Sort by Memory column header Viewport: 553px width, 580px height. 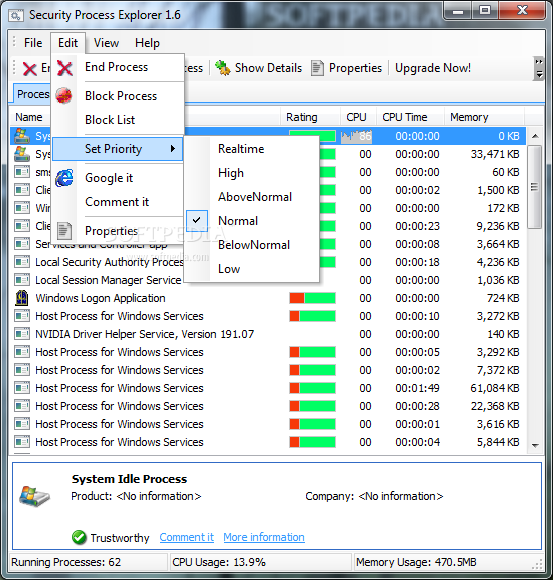pos(484,117)
